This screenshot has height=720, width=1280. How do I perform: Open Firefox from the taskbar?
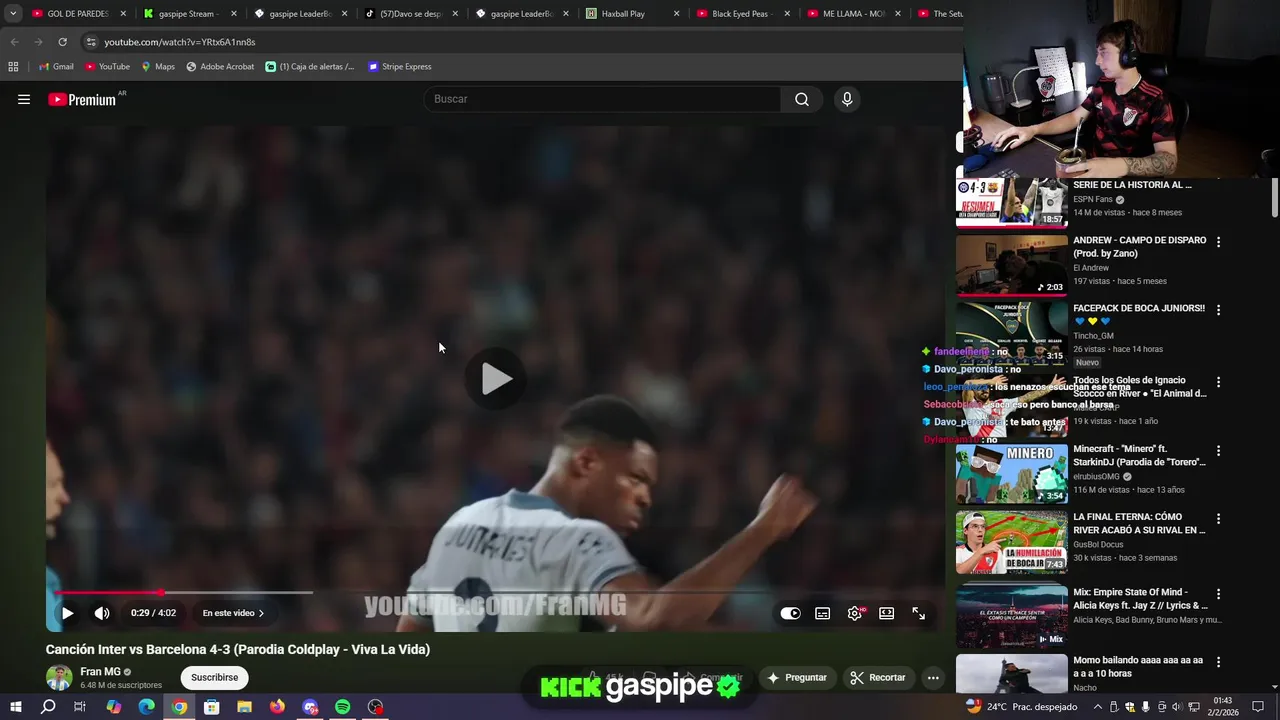coord(277,707)
